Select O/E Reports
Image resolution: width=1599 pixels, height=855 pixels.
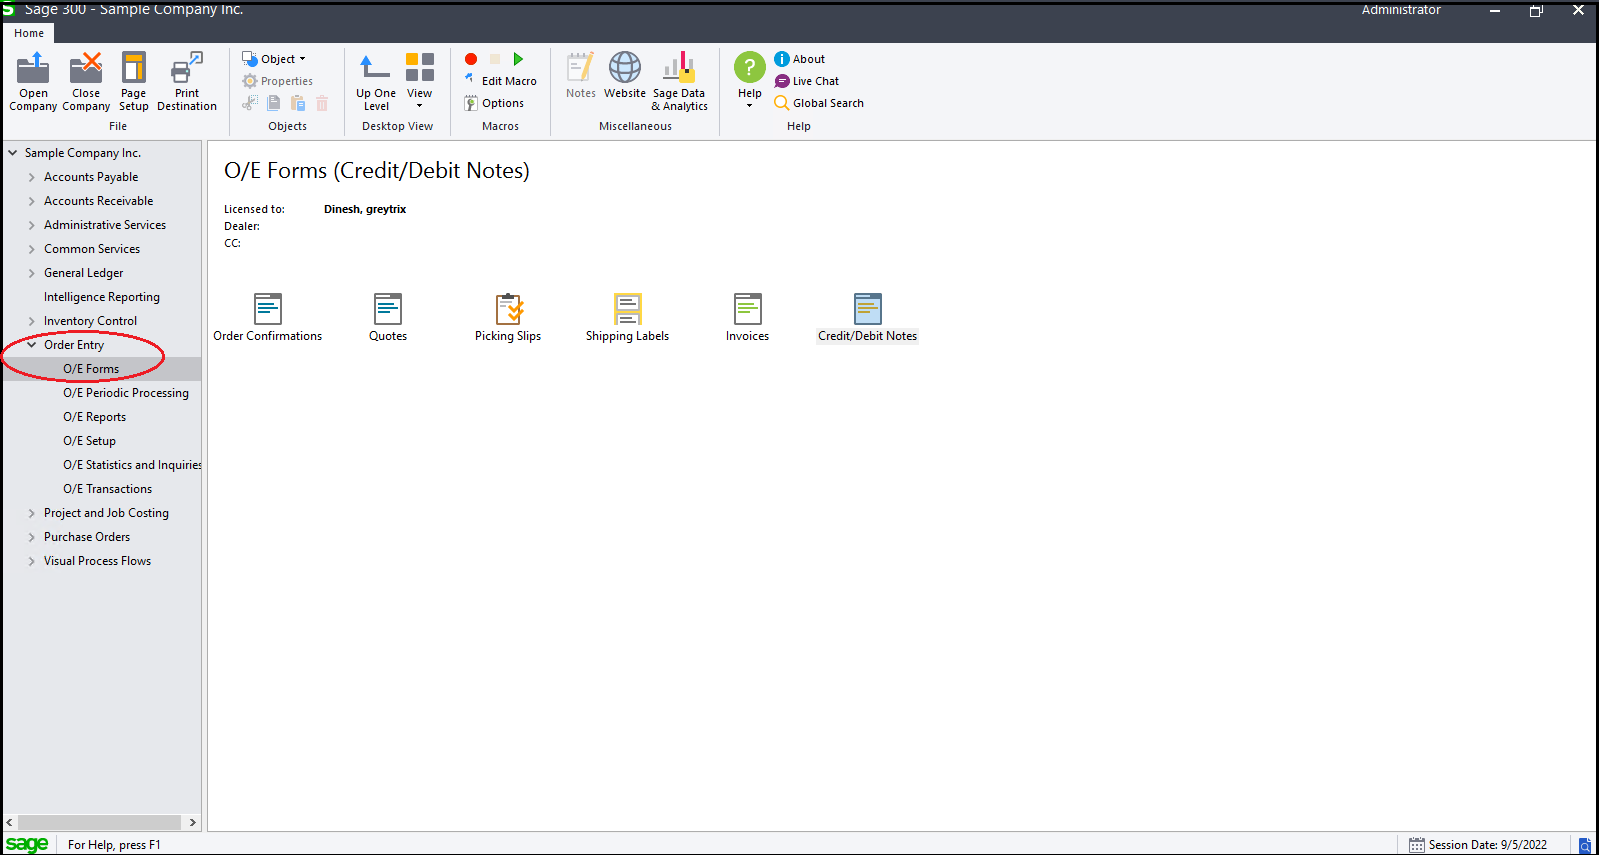[x=95, y=417]
